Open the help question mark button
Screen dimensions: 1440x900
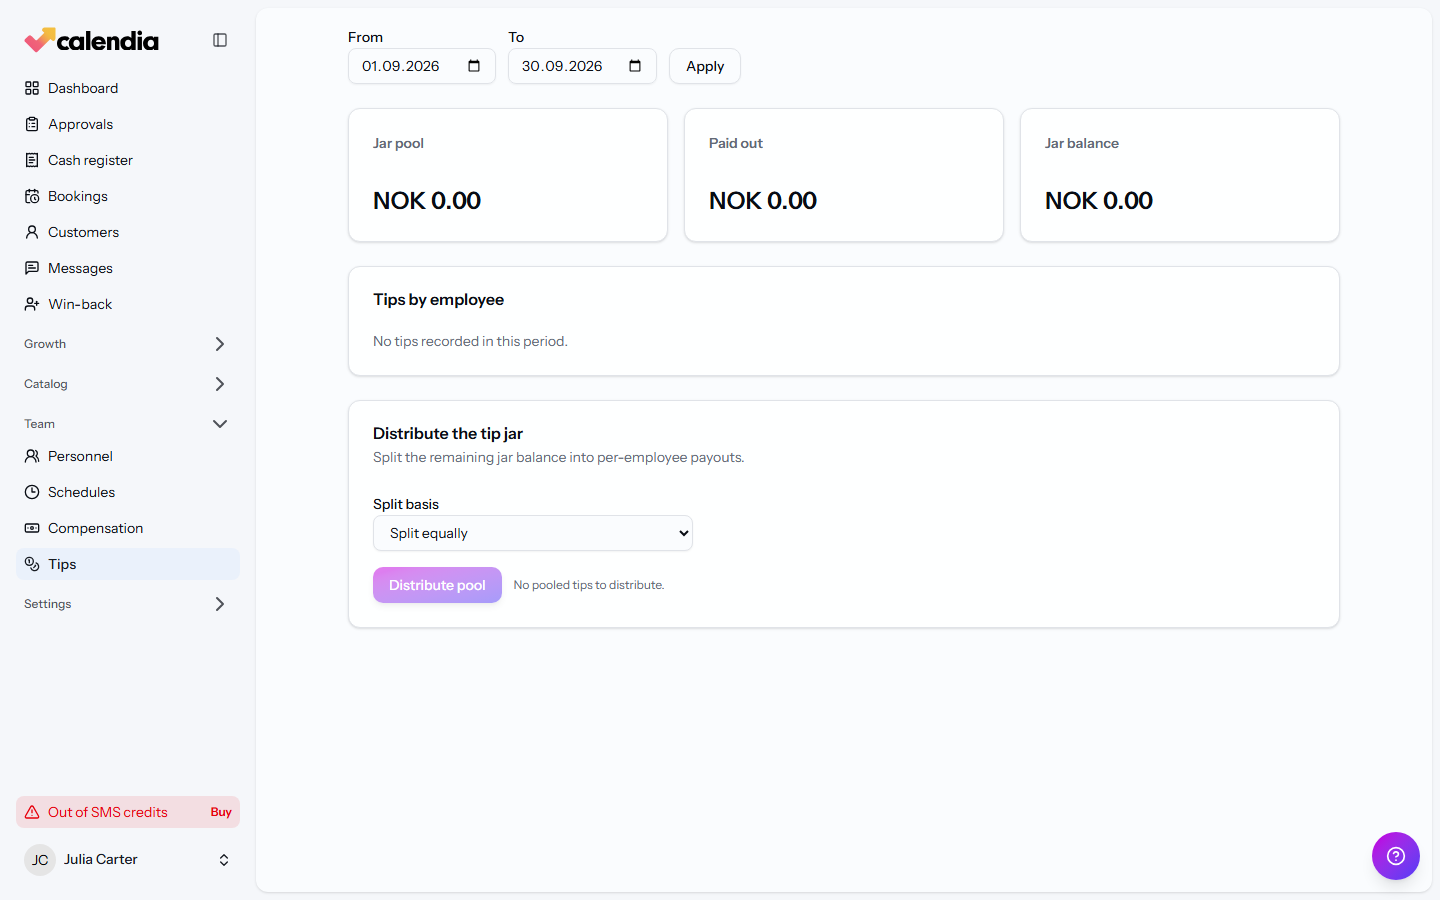coord(1396,856)
